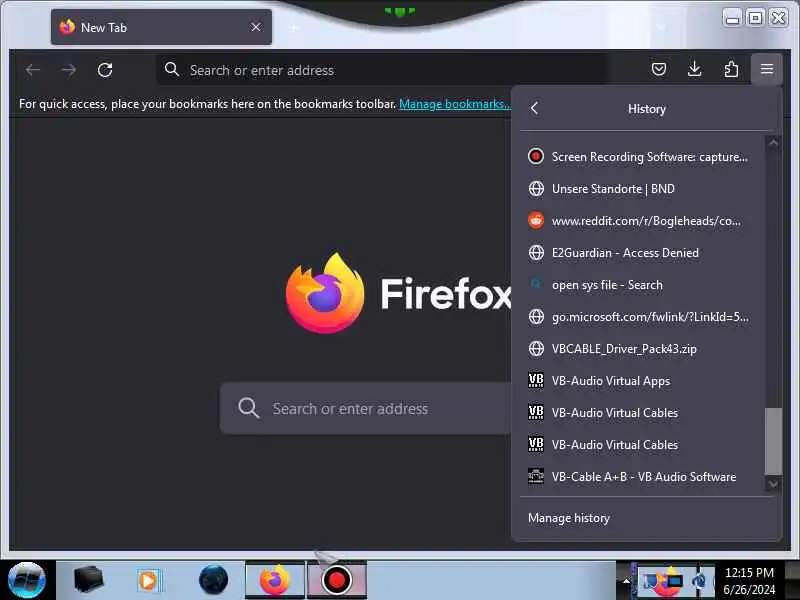
Task: Close the New Tab tab
Action: [x=256, y=27]
